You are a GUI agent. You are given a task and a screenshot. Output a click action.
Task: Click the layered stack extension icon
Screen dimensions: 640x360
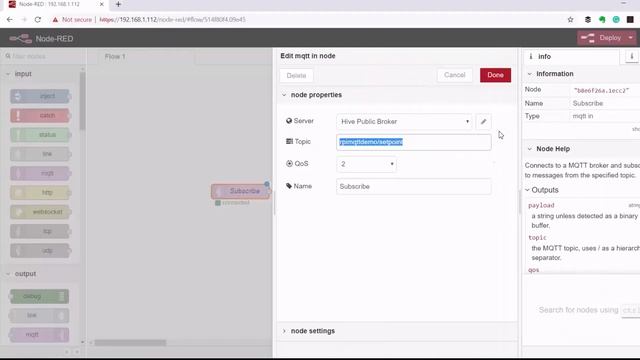tap(588, 19)
